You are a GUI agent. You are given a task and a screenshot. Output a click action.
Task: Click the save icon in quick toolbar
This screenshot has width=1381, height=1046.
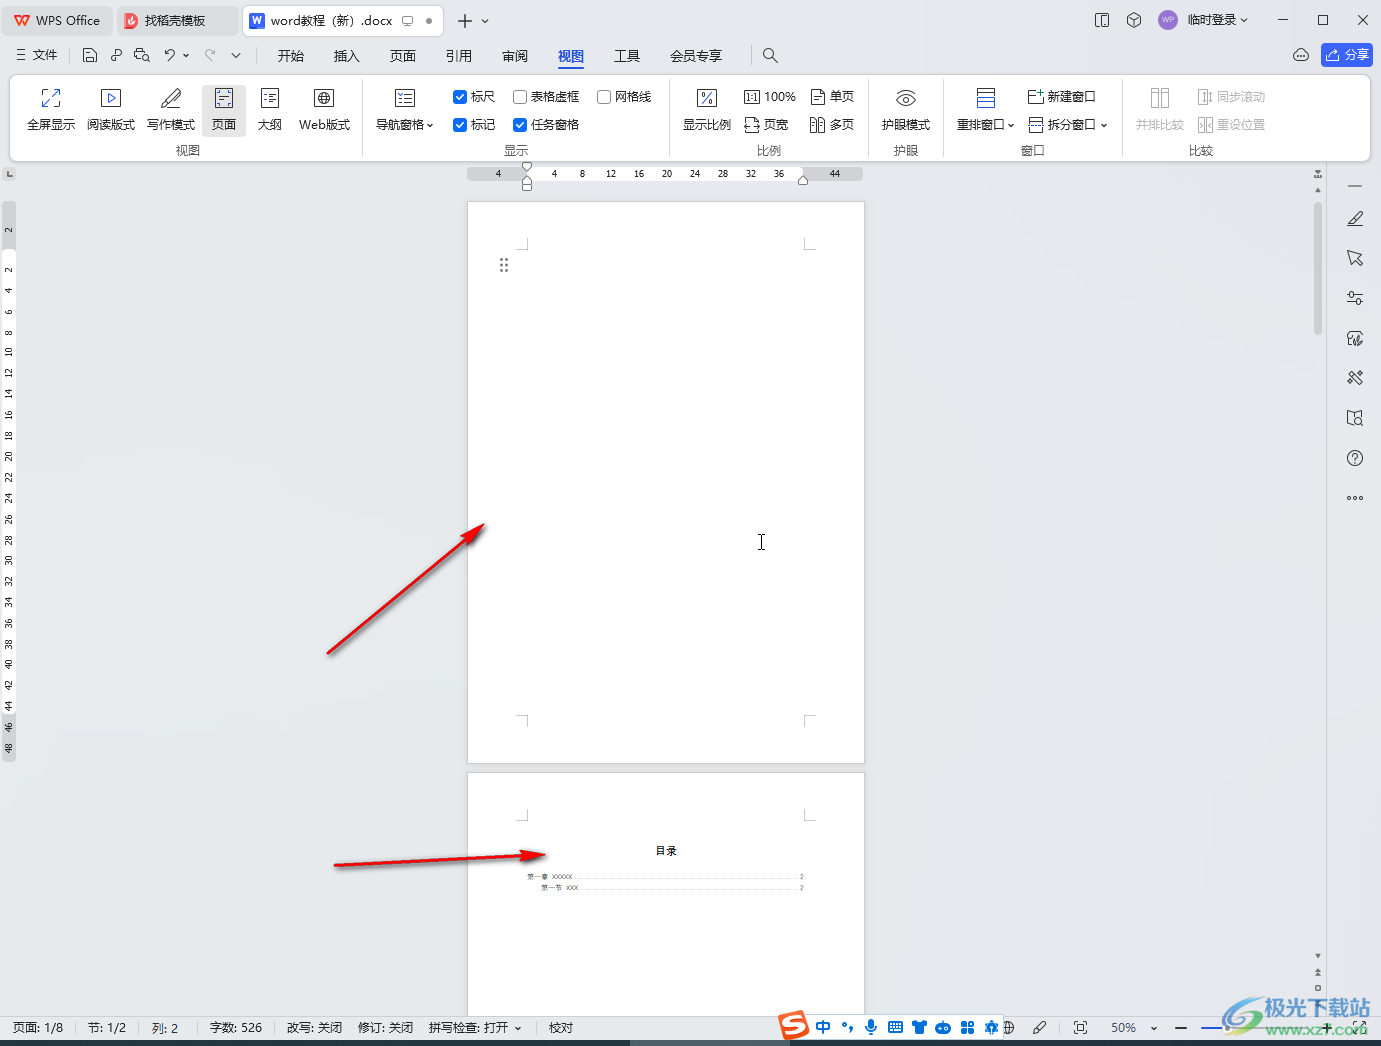[90, 56]
